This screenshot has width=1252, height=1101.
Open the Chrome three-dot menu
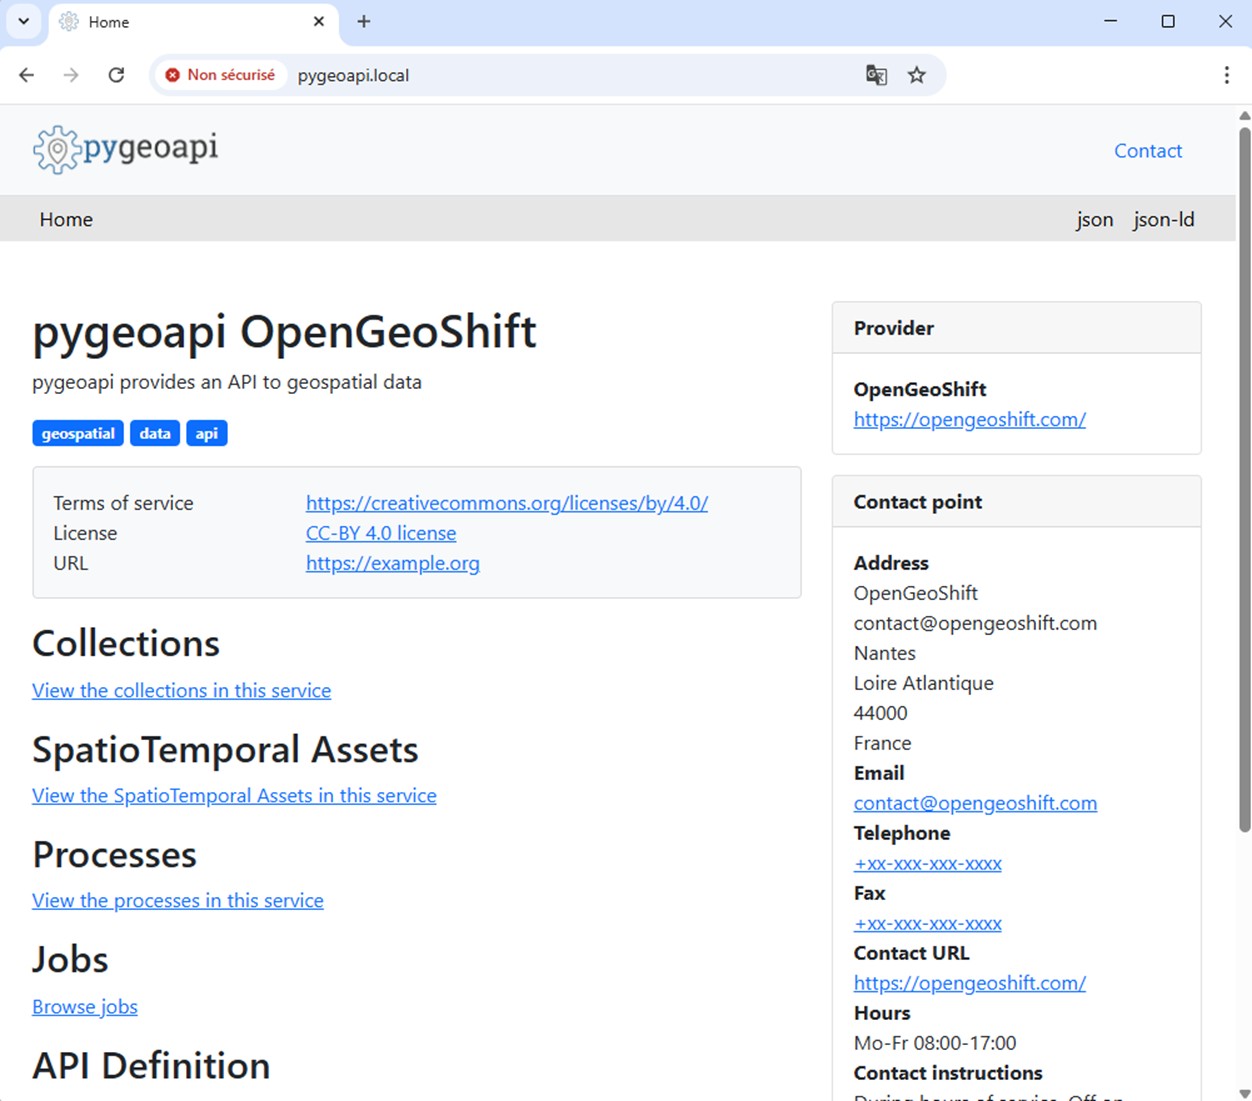click(1226, 75)
